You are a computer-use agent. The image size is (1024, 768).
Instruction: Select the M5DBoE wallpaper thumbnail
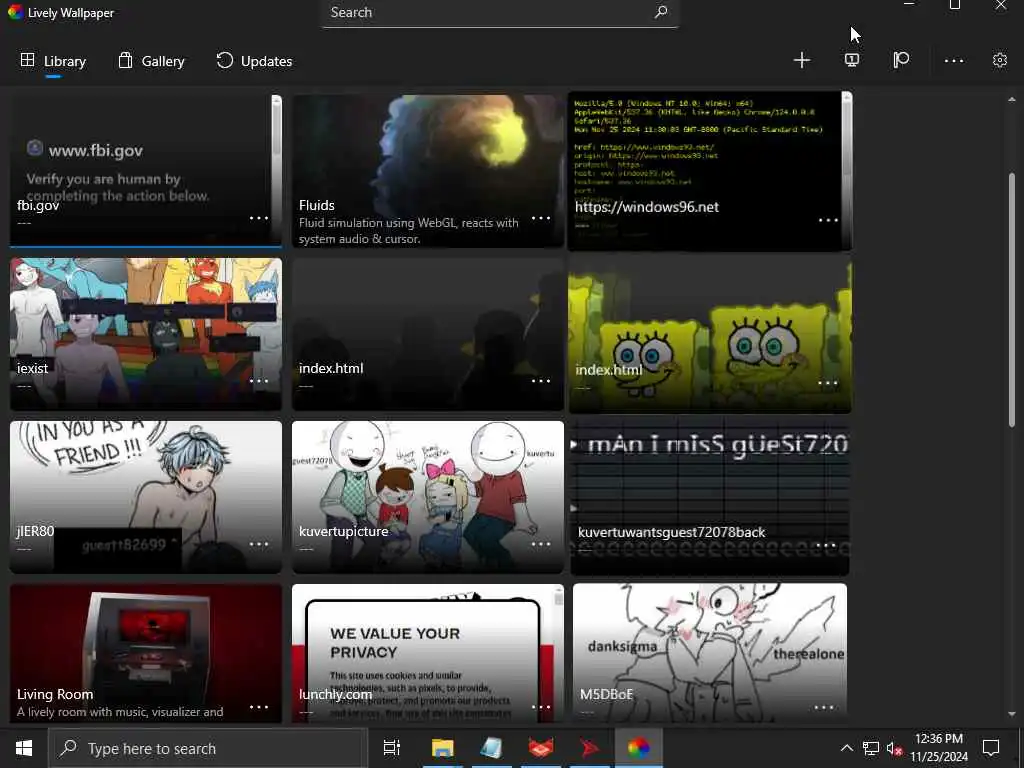tap(710, 653)
